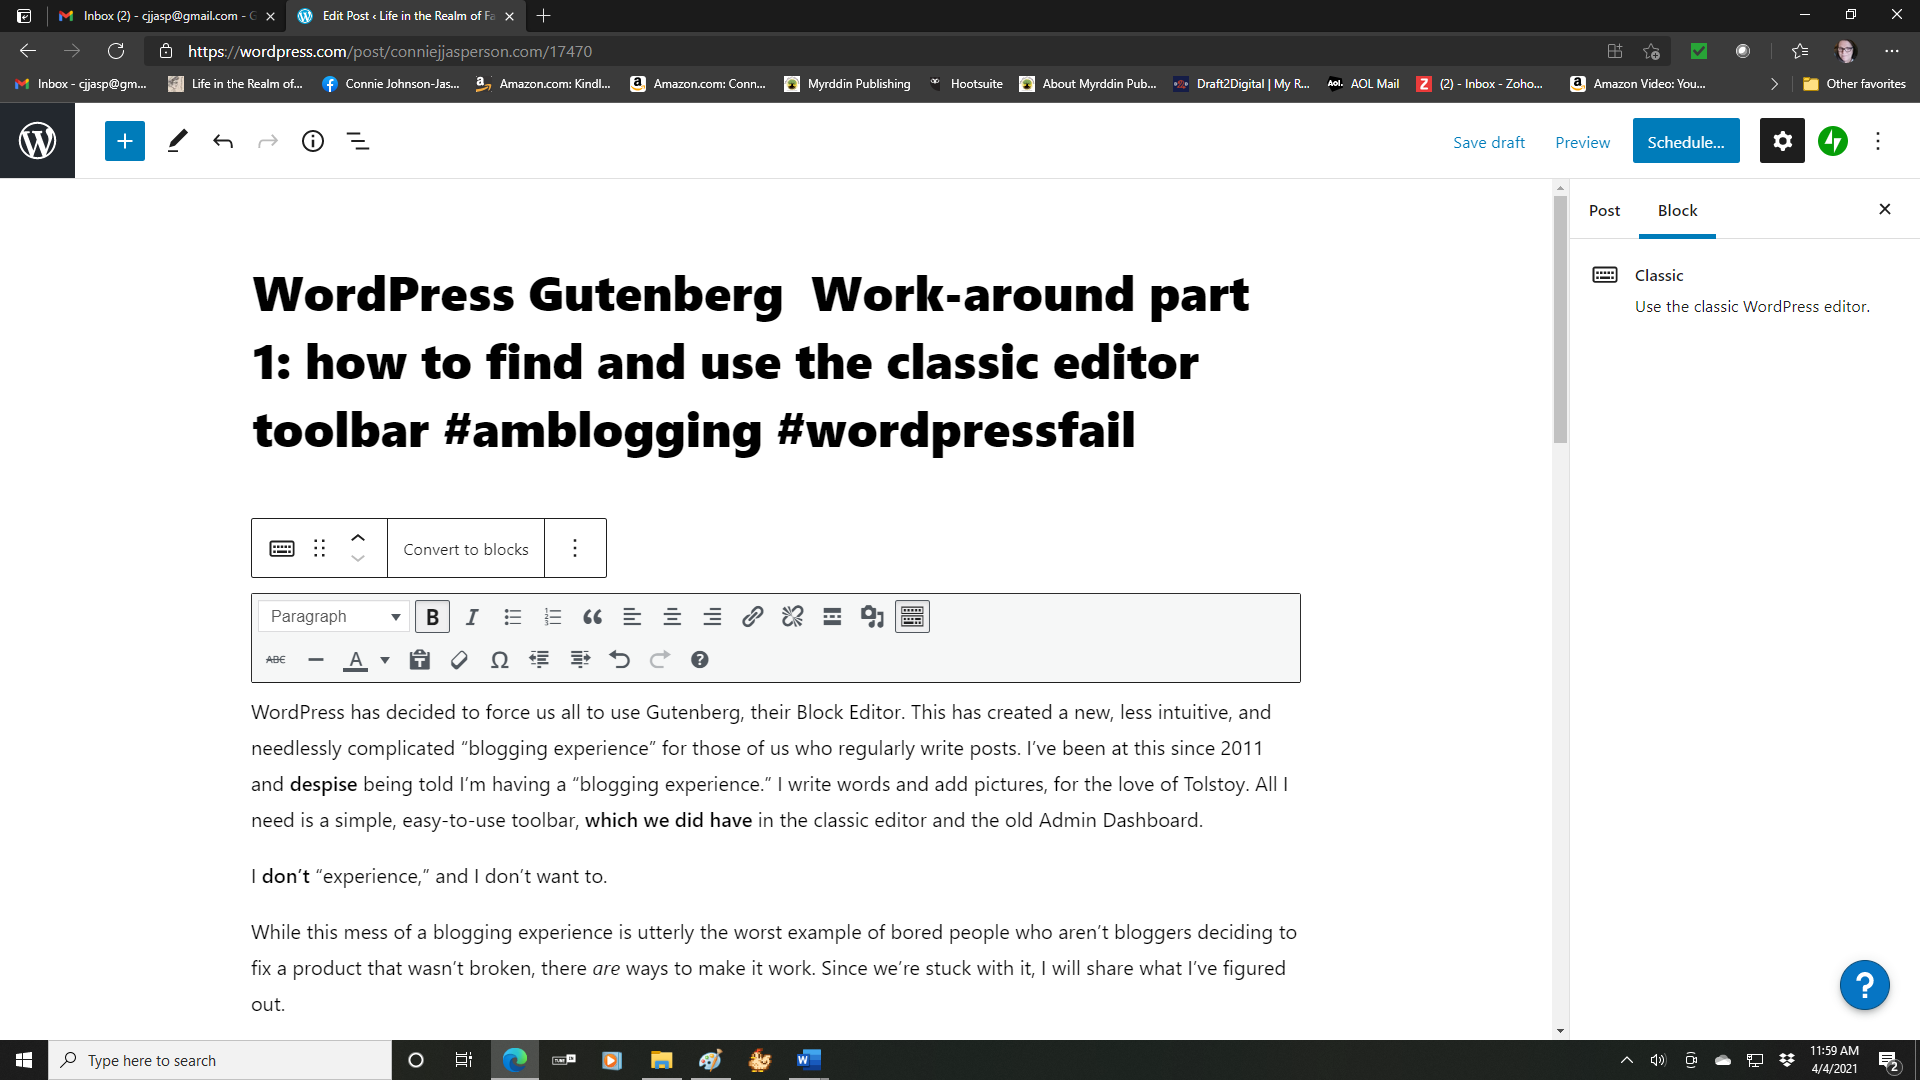Apply strikethrough to text
The image size is (1920, 1080).
(276, 659)
